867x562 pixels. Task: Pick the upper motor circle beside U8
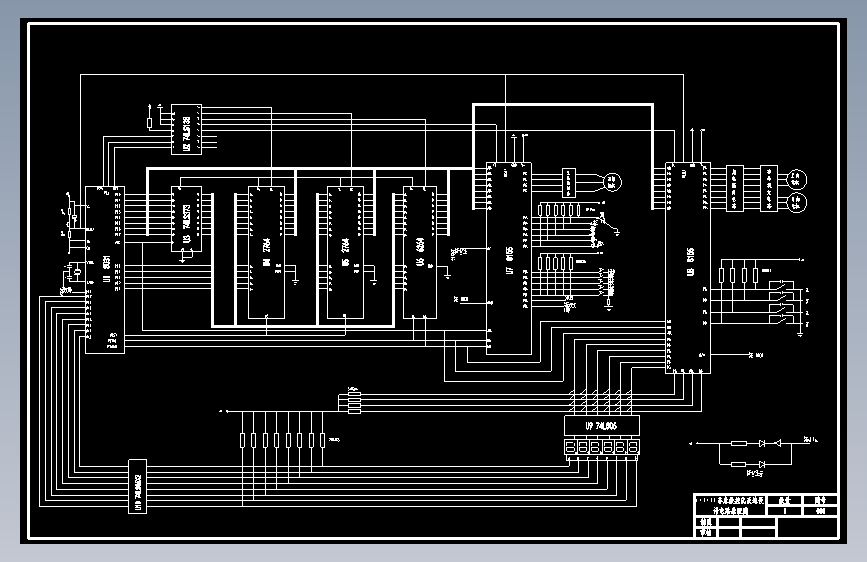796,179
